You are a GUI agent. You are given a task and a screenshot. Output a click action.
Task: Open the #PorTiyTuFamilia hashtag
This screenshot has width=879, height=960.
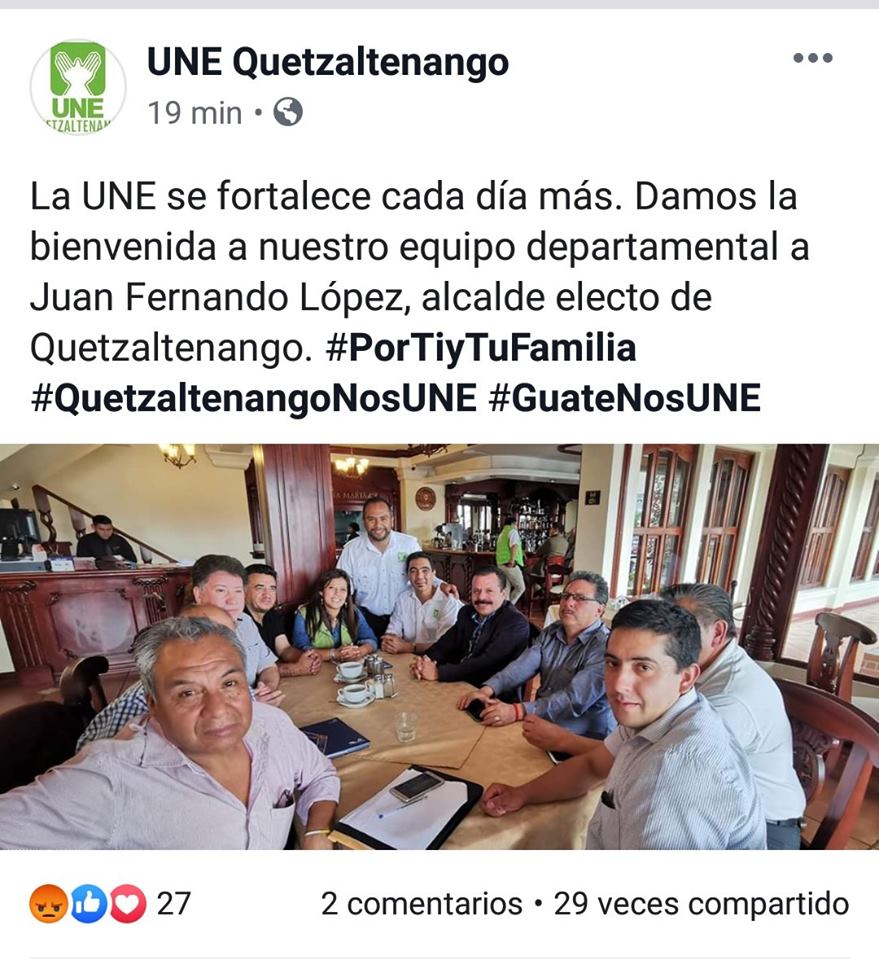coord(481,348)
